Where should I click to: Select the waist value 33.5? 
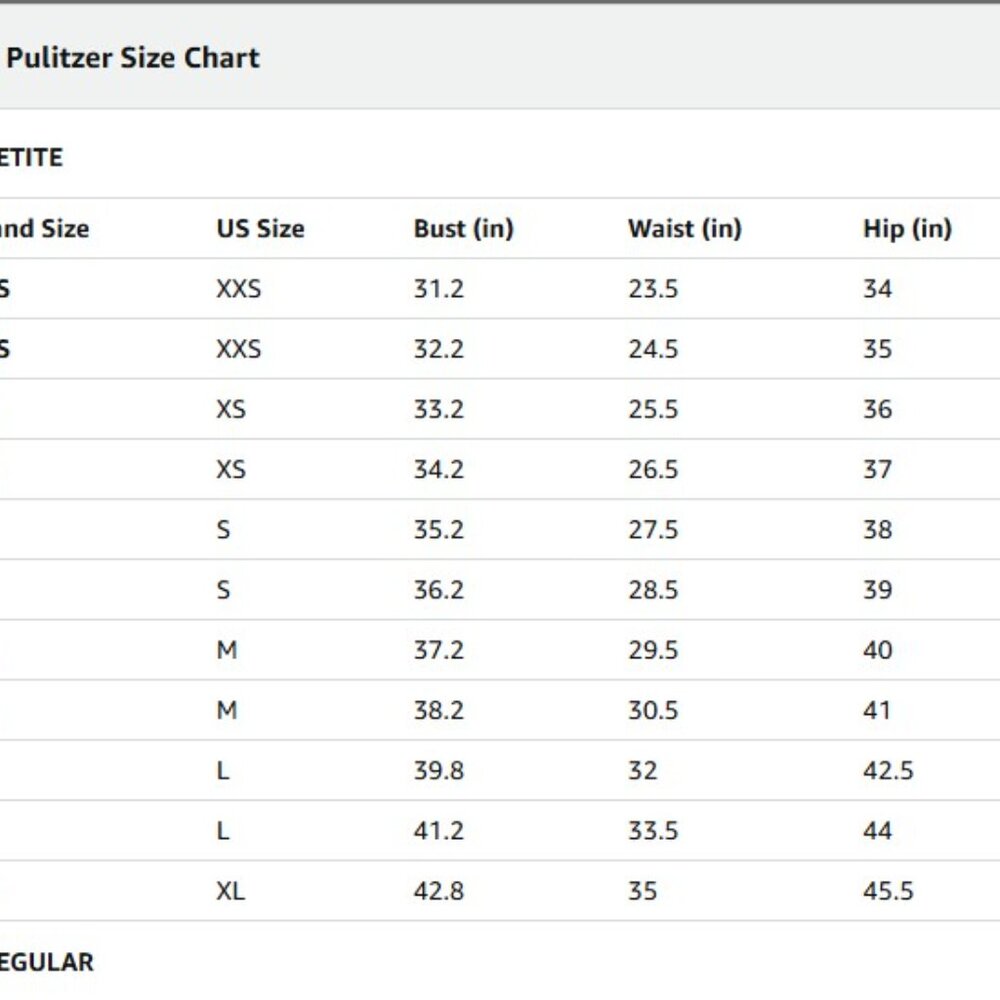(x=652, y=830)
